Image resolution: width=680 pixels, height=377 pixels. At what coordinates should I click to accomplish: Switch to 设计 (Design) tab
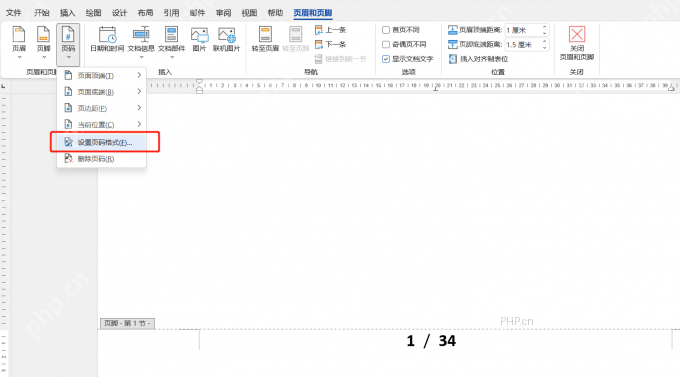click(119, 13)
